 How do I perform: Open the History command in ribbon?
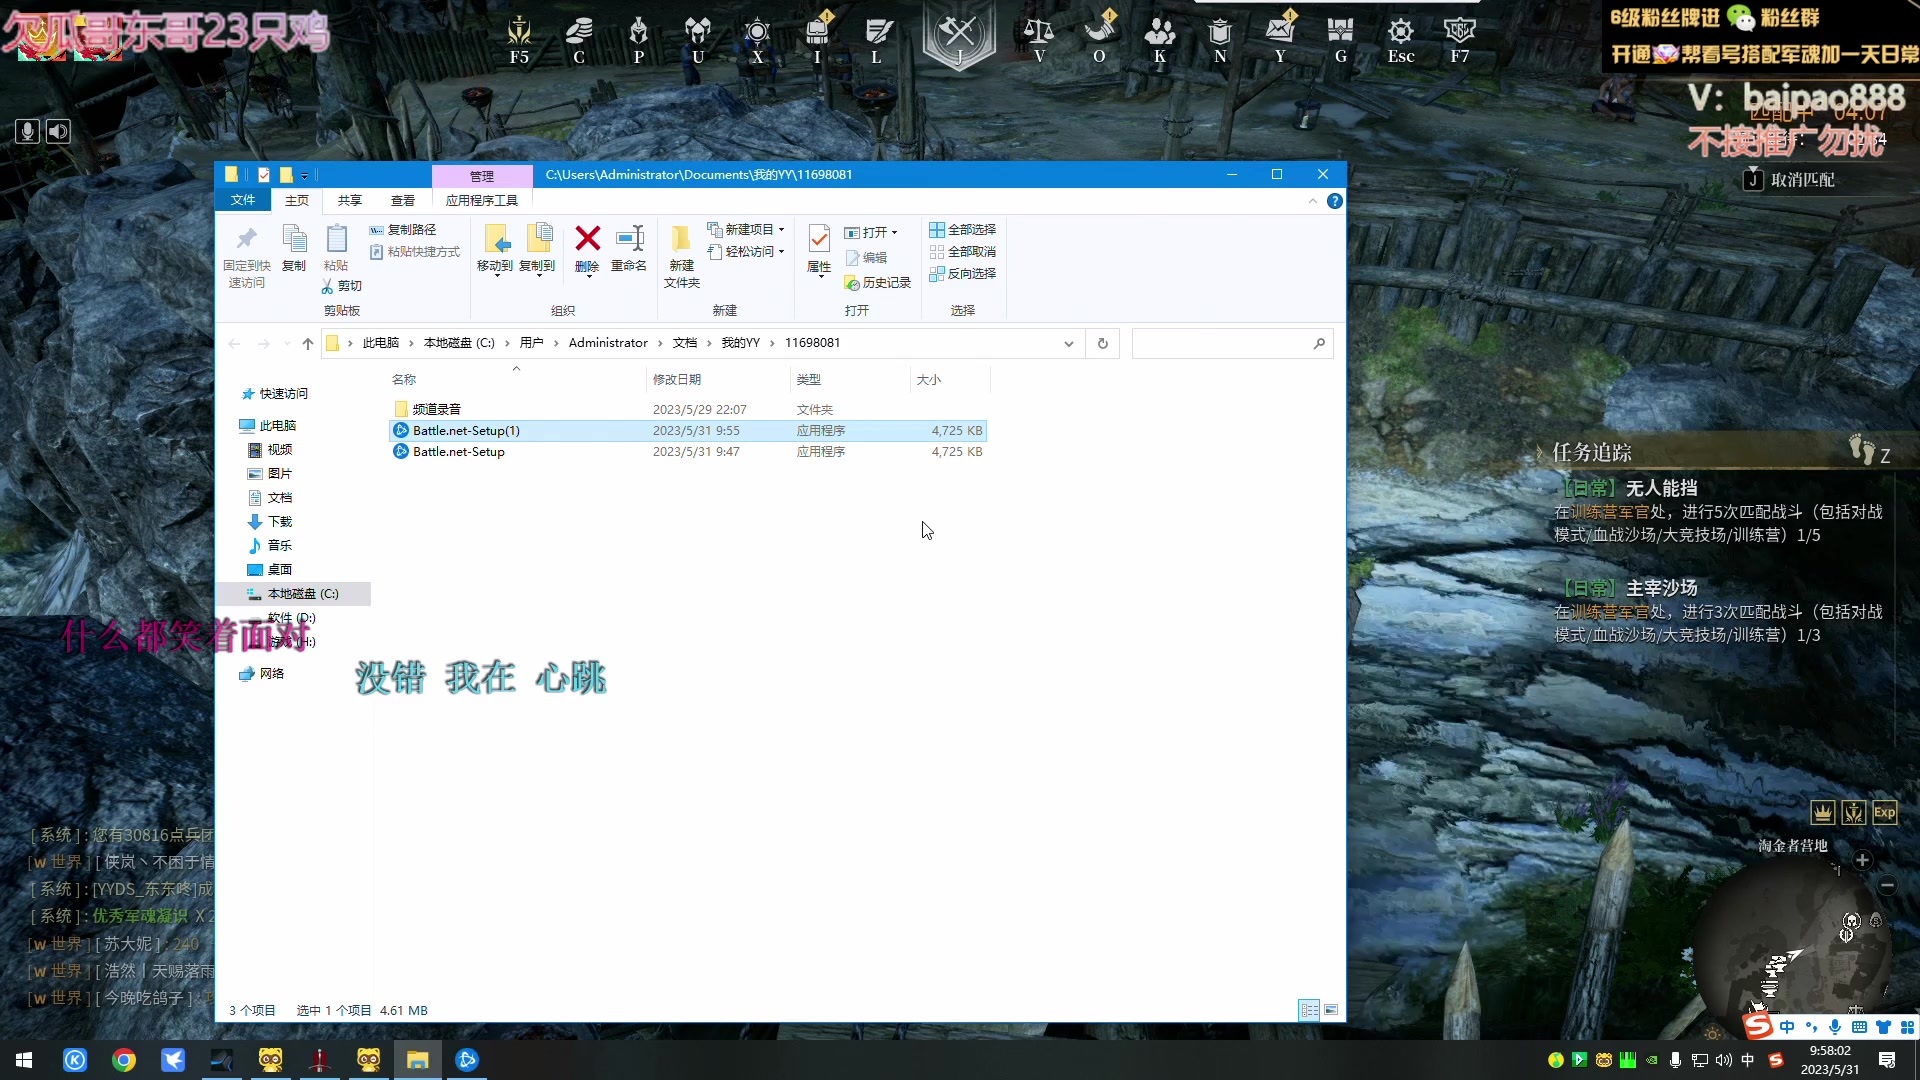coord(878,283)
